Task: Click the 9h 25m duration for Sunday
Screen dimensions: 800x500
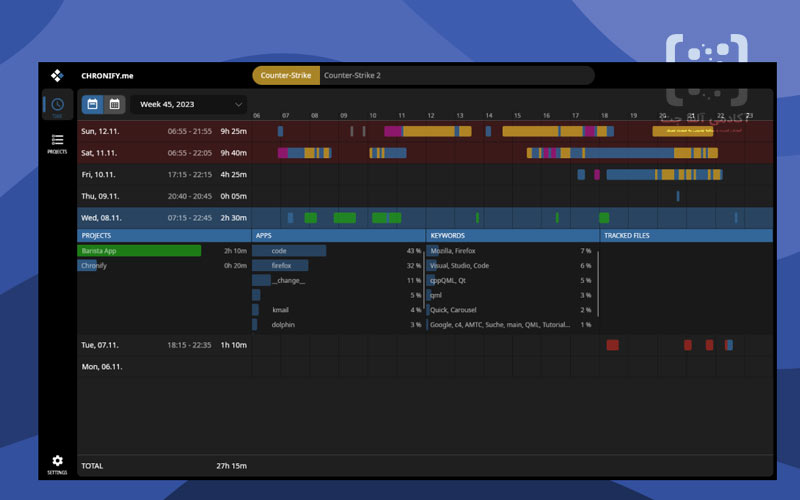Action: pyautogui.click(x=234, y=131)
